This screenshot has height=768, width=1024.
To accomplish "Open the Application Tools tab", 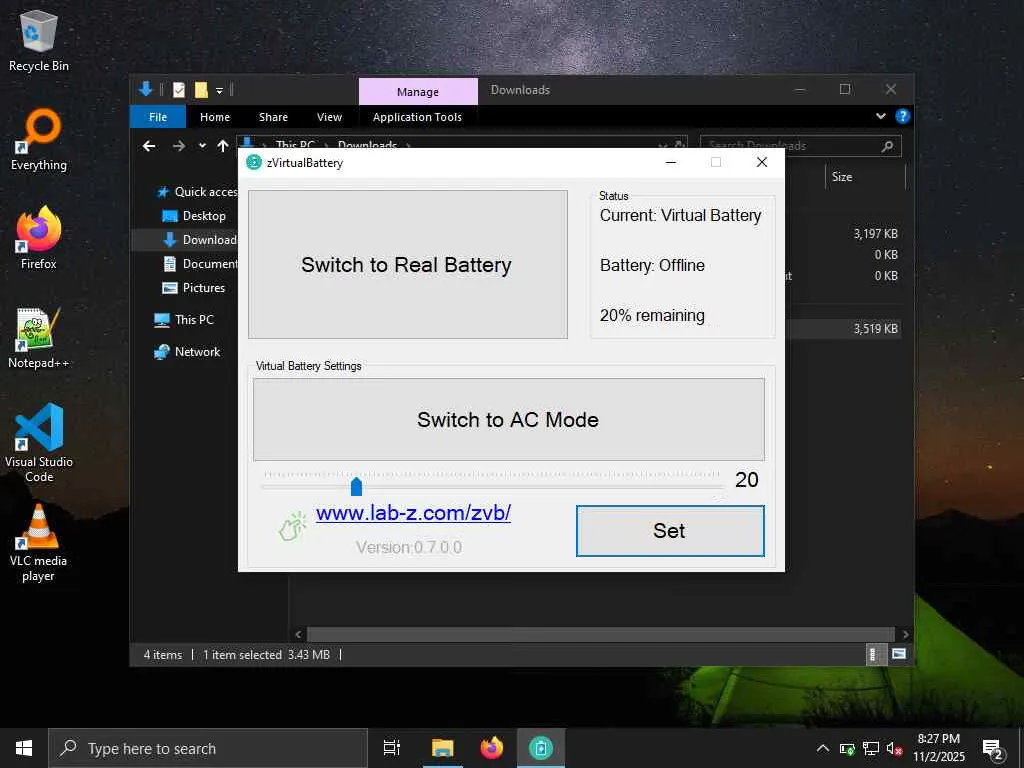I will tap(417, 117).
